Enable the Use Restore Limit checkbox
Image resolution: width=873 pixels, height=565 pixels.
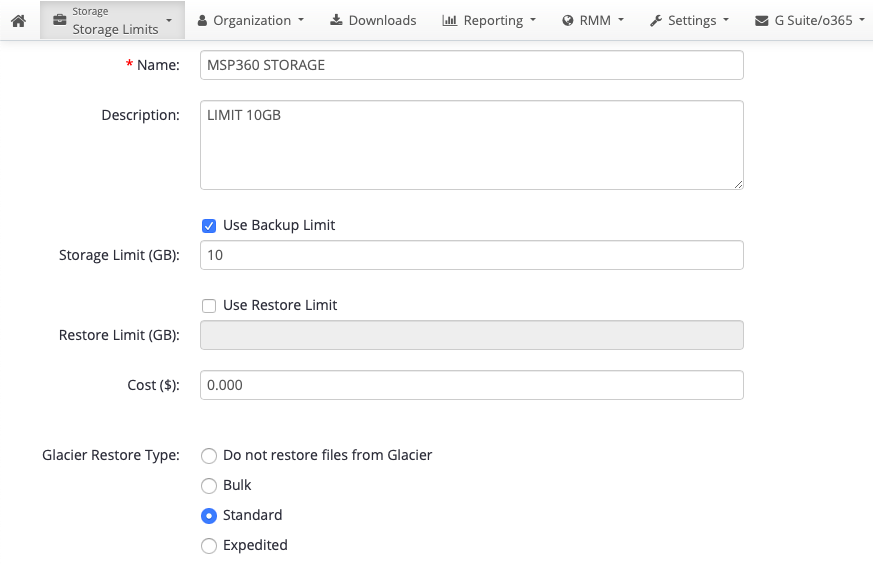209,306
